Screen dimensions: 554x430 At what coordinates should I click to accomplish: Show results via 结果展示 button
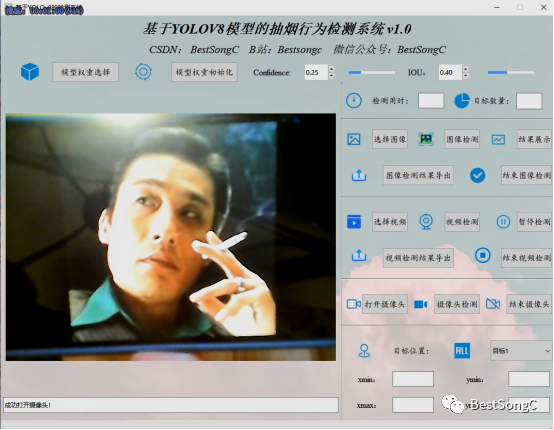pyautogui.click(x=534, y=139)
